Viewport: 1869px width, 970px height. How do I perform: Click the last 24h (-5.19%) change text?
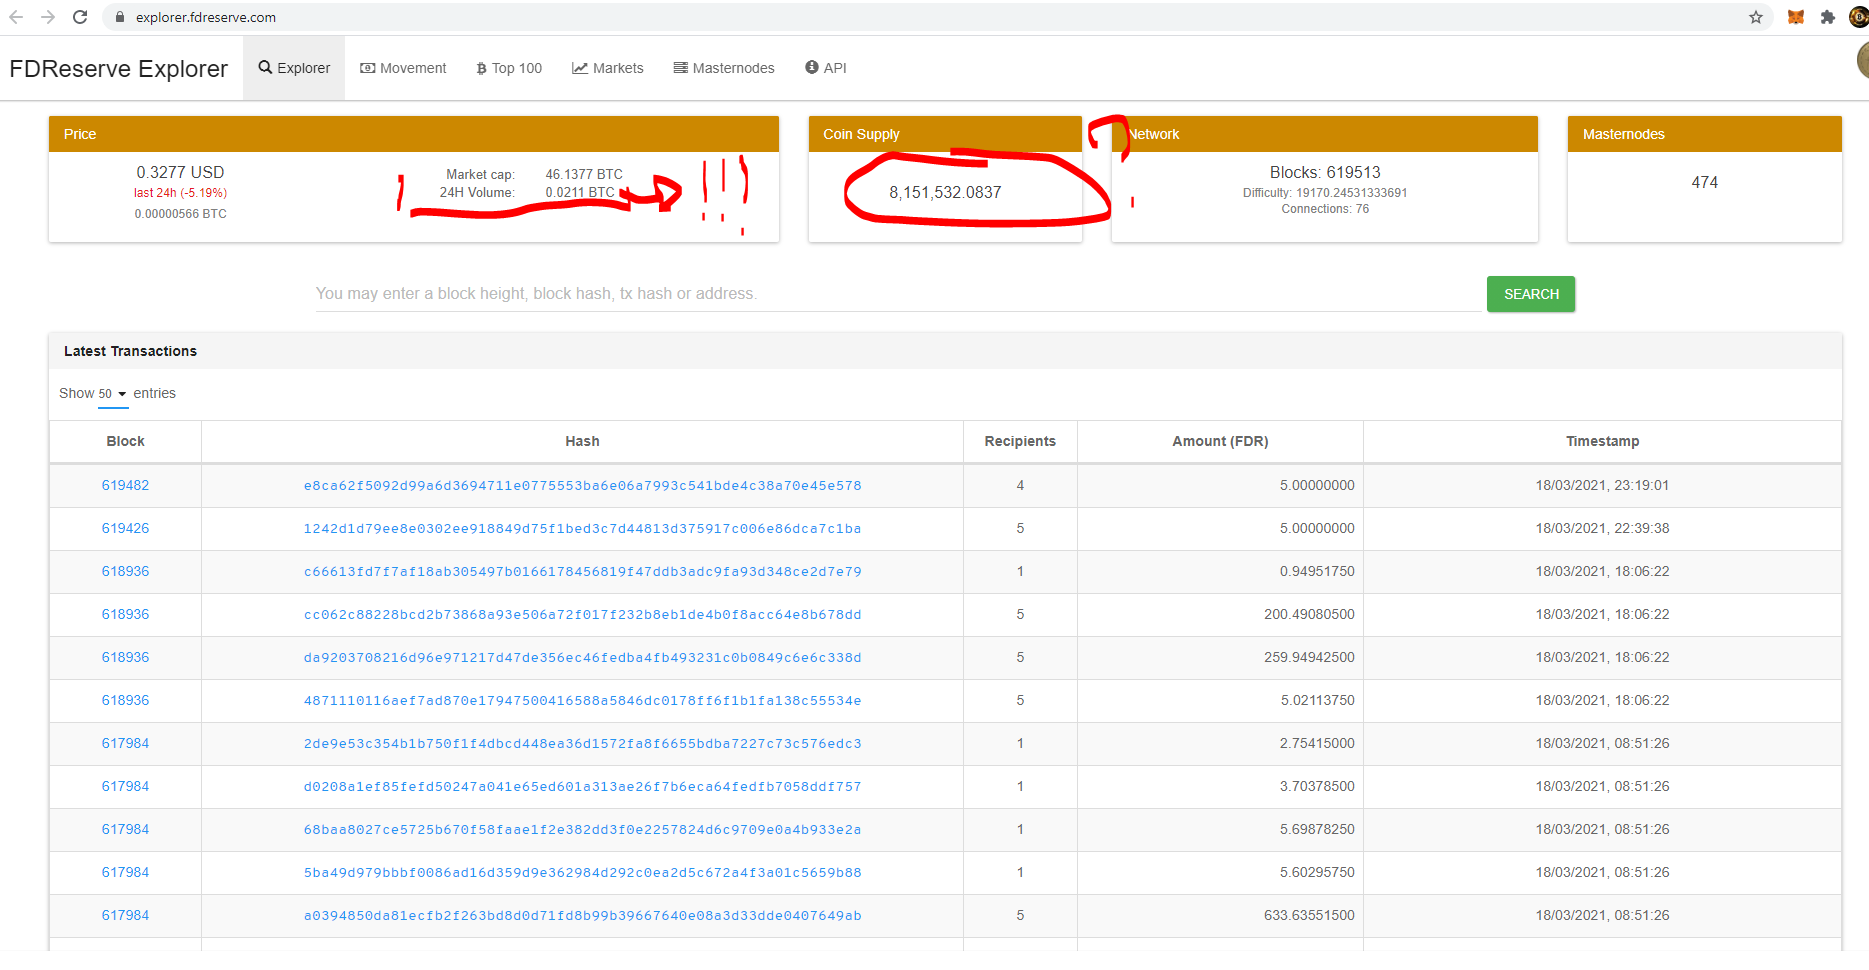point(180,193)
